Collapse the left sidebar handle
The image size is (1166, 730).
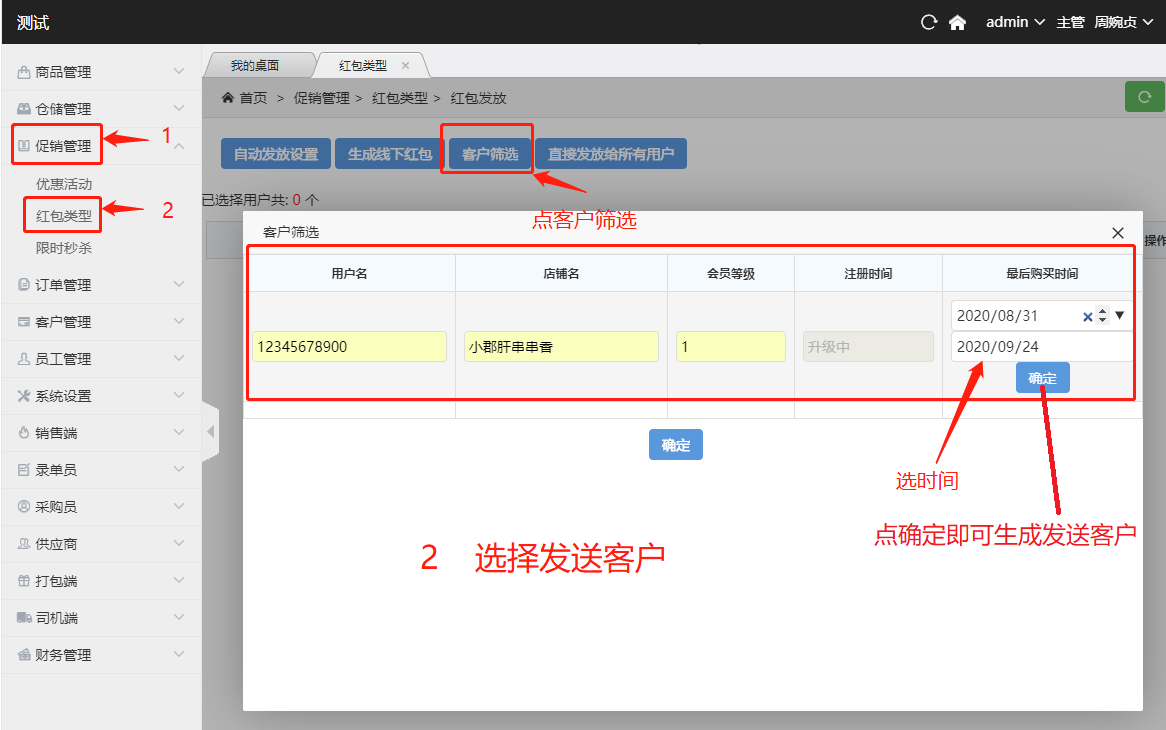click(x=210, y=432)
